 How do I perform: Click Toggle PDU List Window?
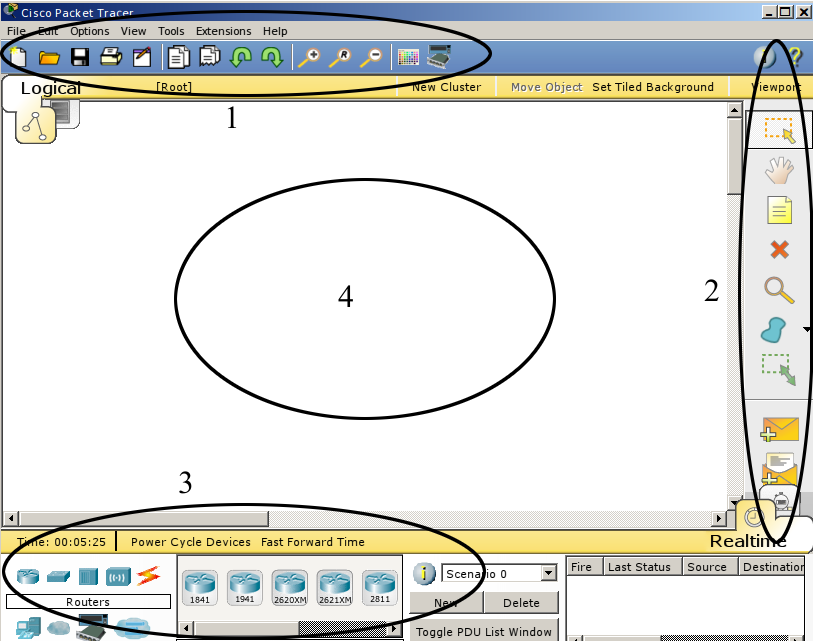click(x=484, y=632)
